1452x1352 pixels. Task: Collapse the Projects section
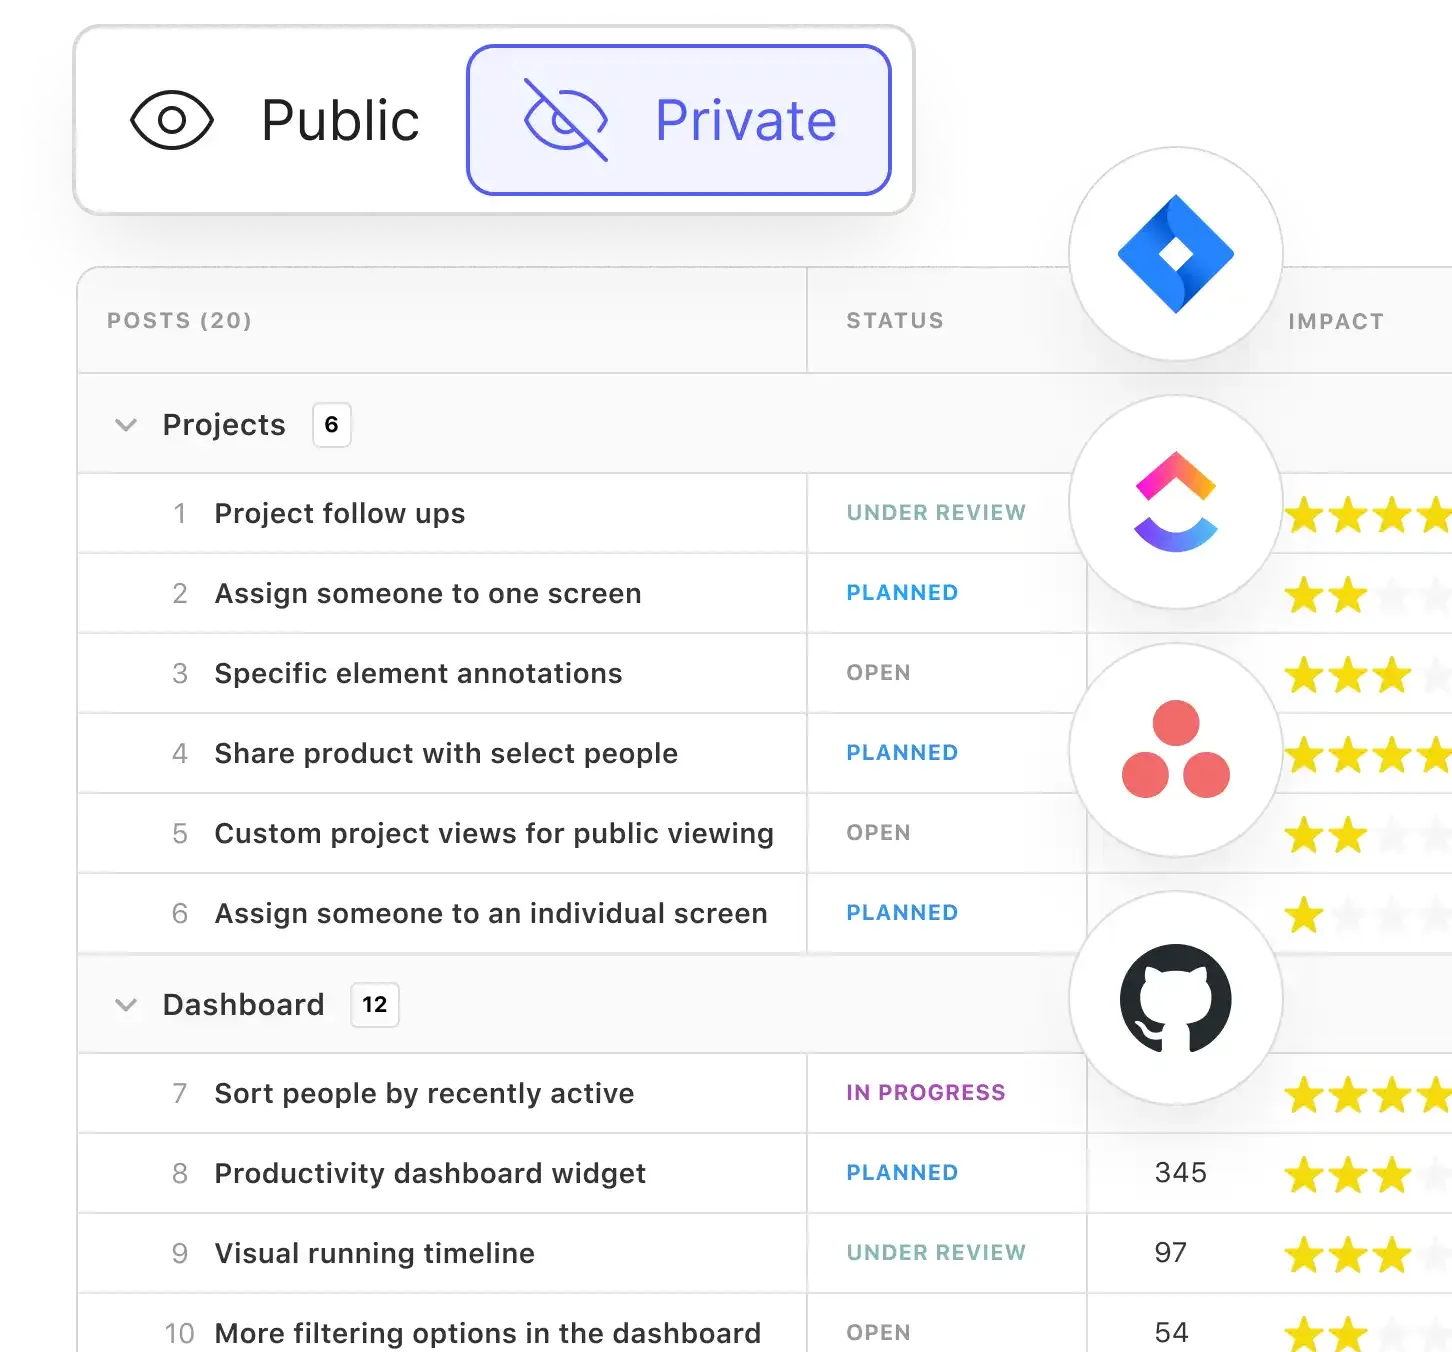click(126, 424)
